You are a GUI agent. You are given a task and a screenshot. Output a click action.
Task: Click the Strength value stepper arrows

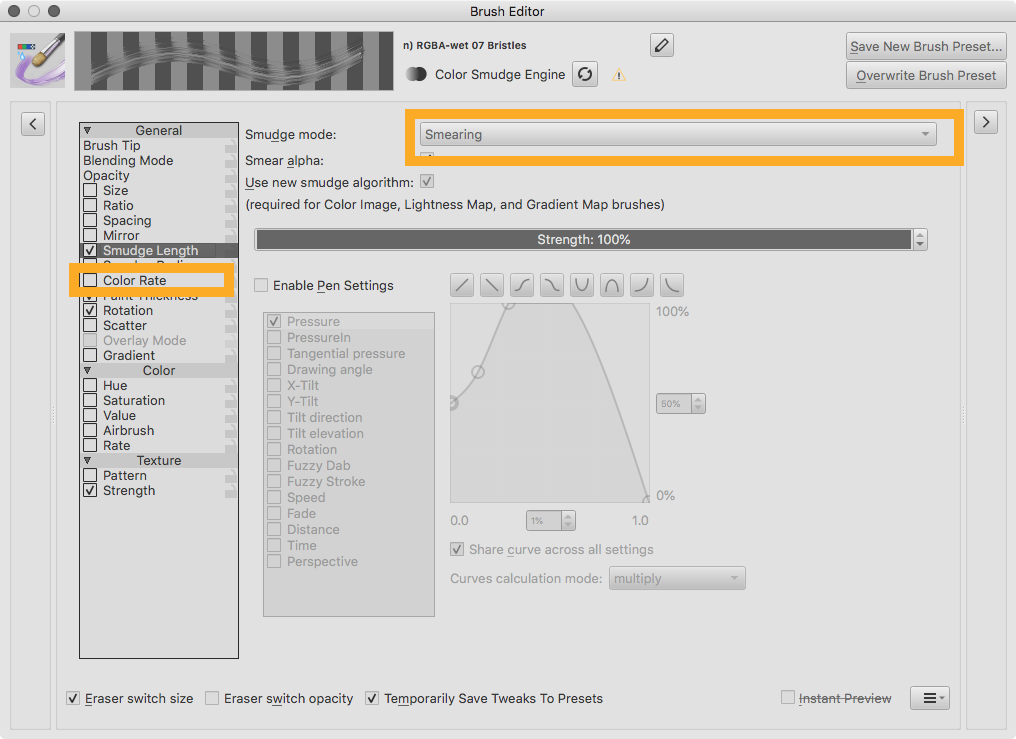(x=920, y=240)
